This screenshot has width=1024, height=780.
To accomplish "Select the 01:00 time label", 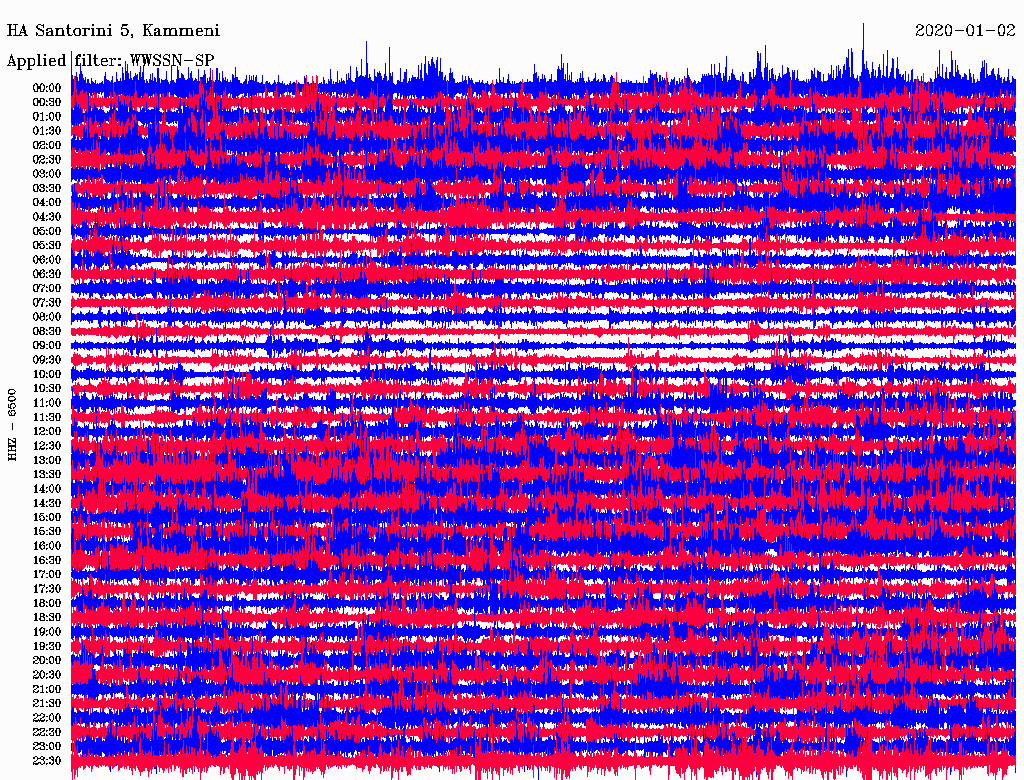I will [47, 116].
